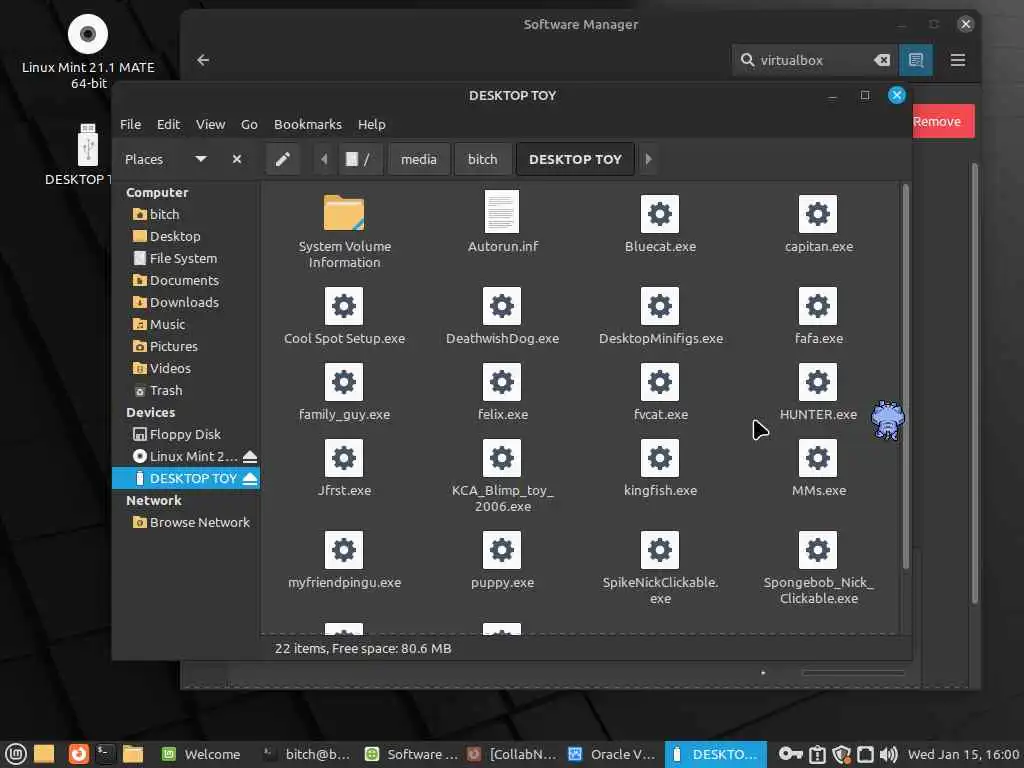Select DesktopMinifigs.exe icon
Viewport: 1024px width, 768px height.
coord(660,306)
